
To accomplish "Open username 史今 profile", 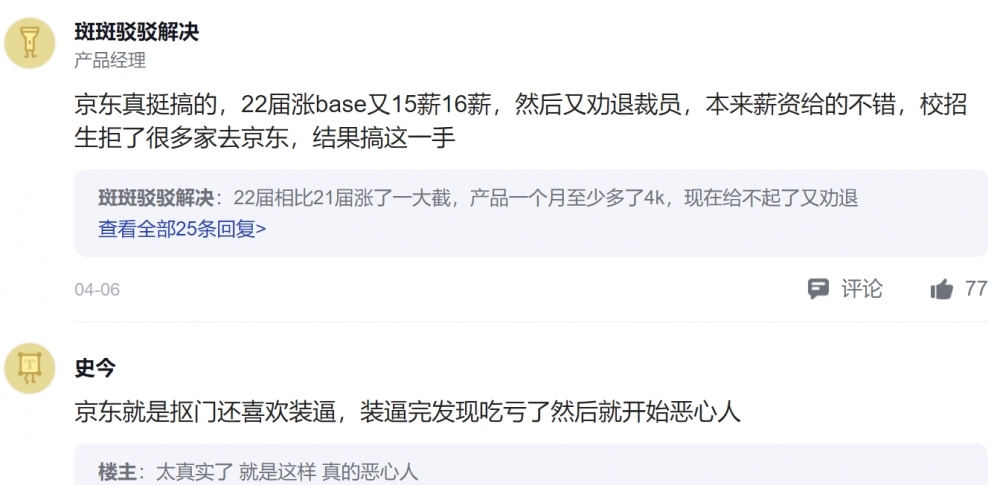I will click(x=95, y=368).
